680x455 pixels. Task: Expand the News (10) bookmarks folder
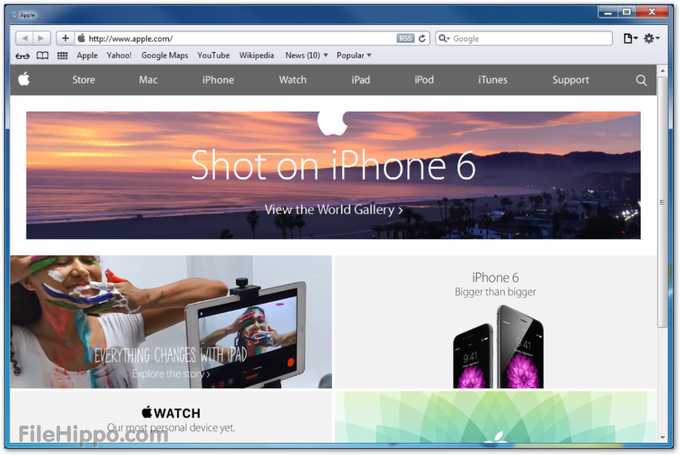point(306,56)
